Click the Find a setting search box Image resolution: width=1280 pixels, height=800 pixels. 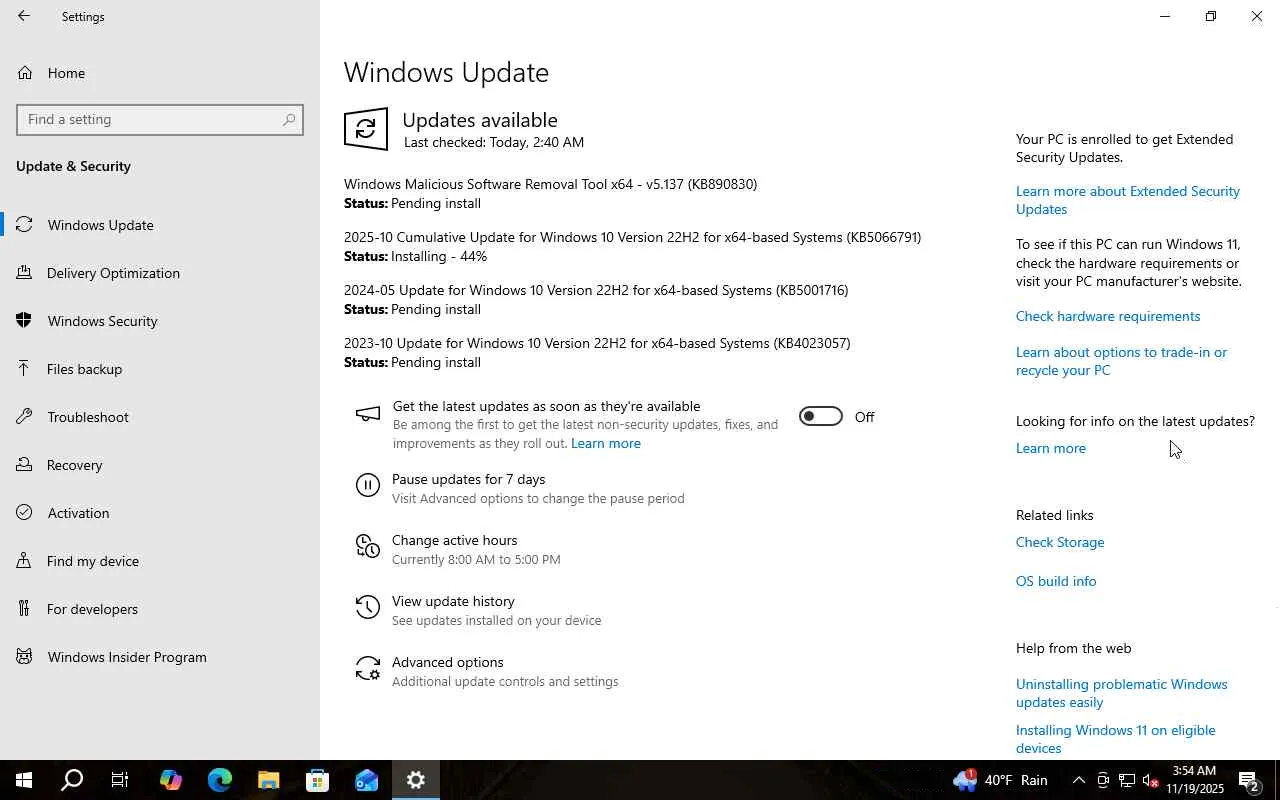160,119
